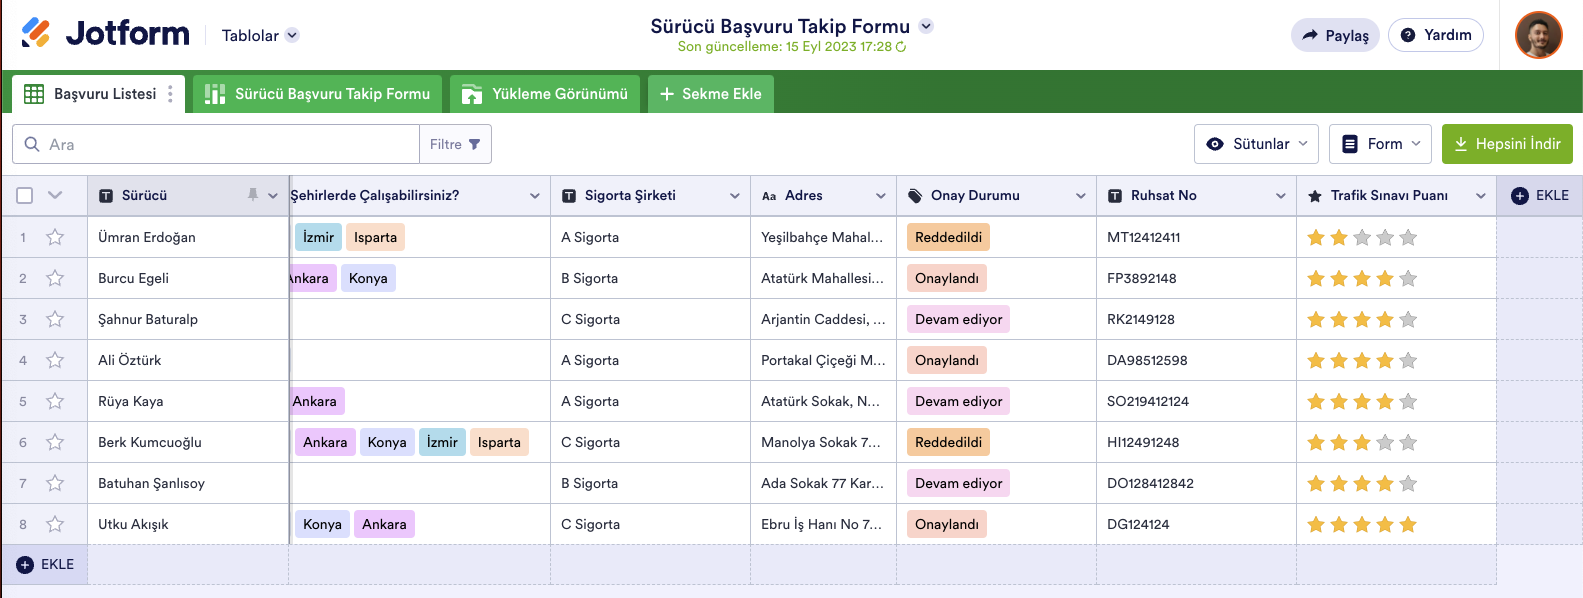
Task: Click the user profile avatar
Action: click(x=1538, y=35)
